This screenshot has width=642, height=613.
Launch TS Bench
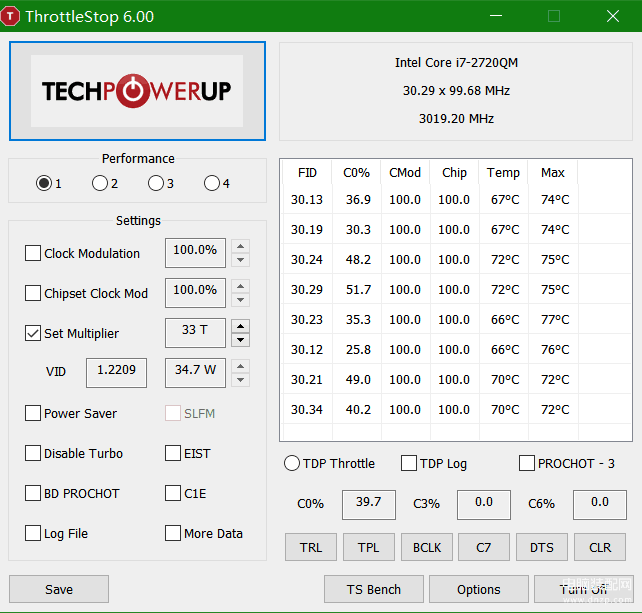pyautogui.click(x=374, y=589)
